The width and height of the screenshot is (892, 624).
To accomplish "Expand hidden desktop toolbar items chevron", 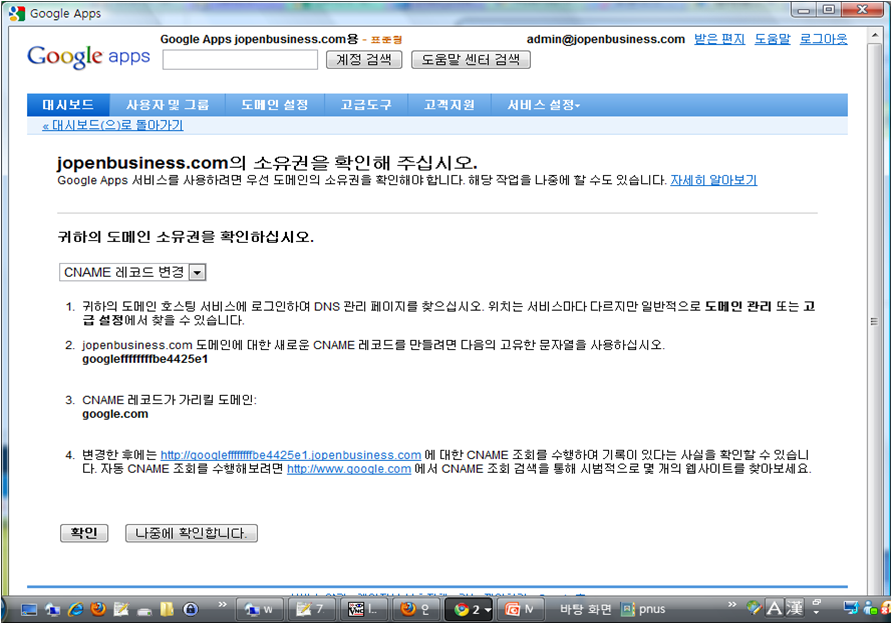I will (x=732, y=604).
